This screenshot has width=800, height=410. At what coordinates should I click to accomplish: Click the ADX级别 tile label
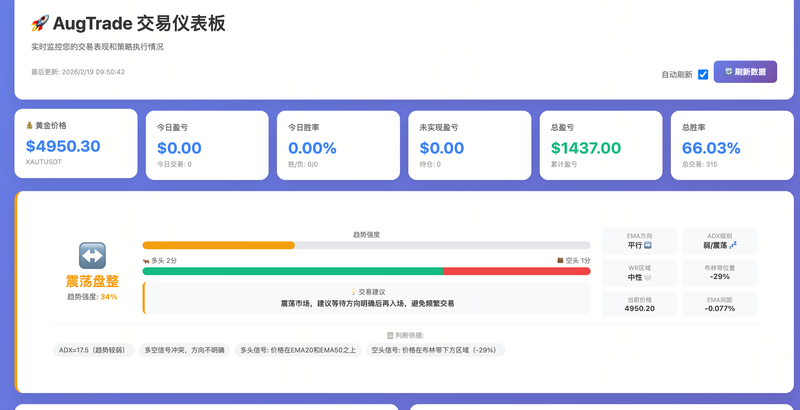(720, 236)
